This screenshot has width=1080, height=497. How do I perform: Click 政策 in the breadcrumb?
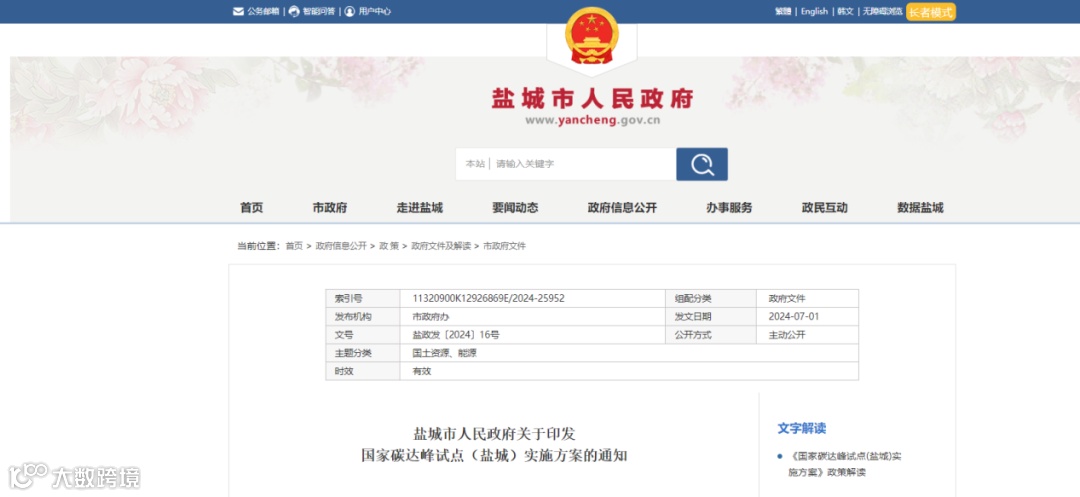point(389,246)
